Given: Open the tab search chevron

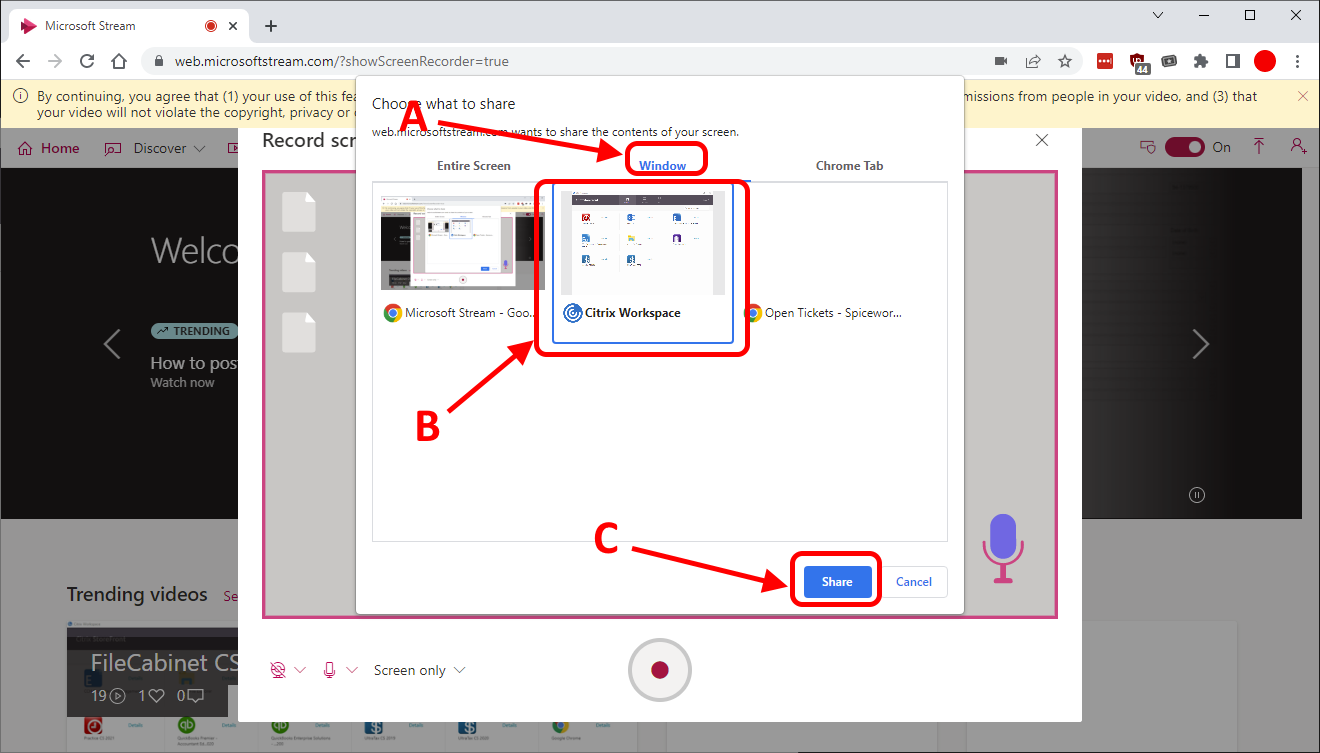Looking at the screenshot, I should (x=1158, y=15).
